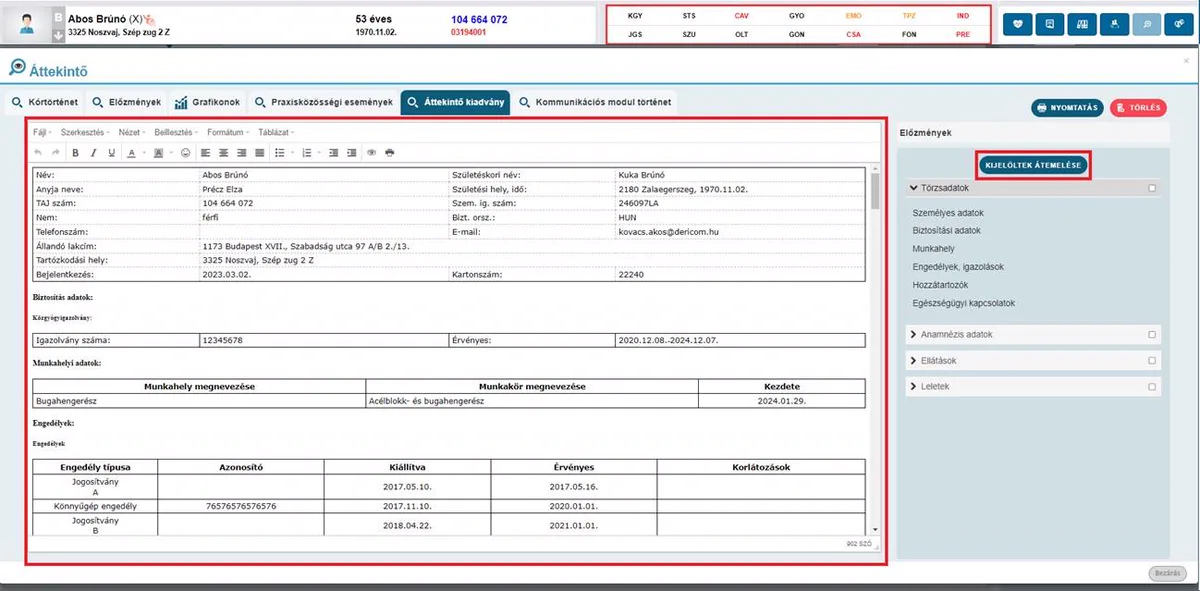Select Munkahely item in sidebar

[934, 247]
